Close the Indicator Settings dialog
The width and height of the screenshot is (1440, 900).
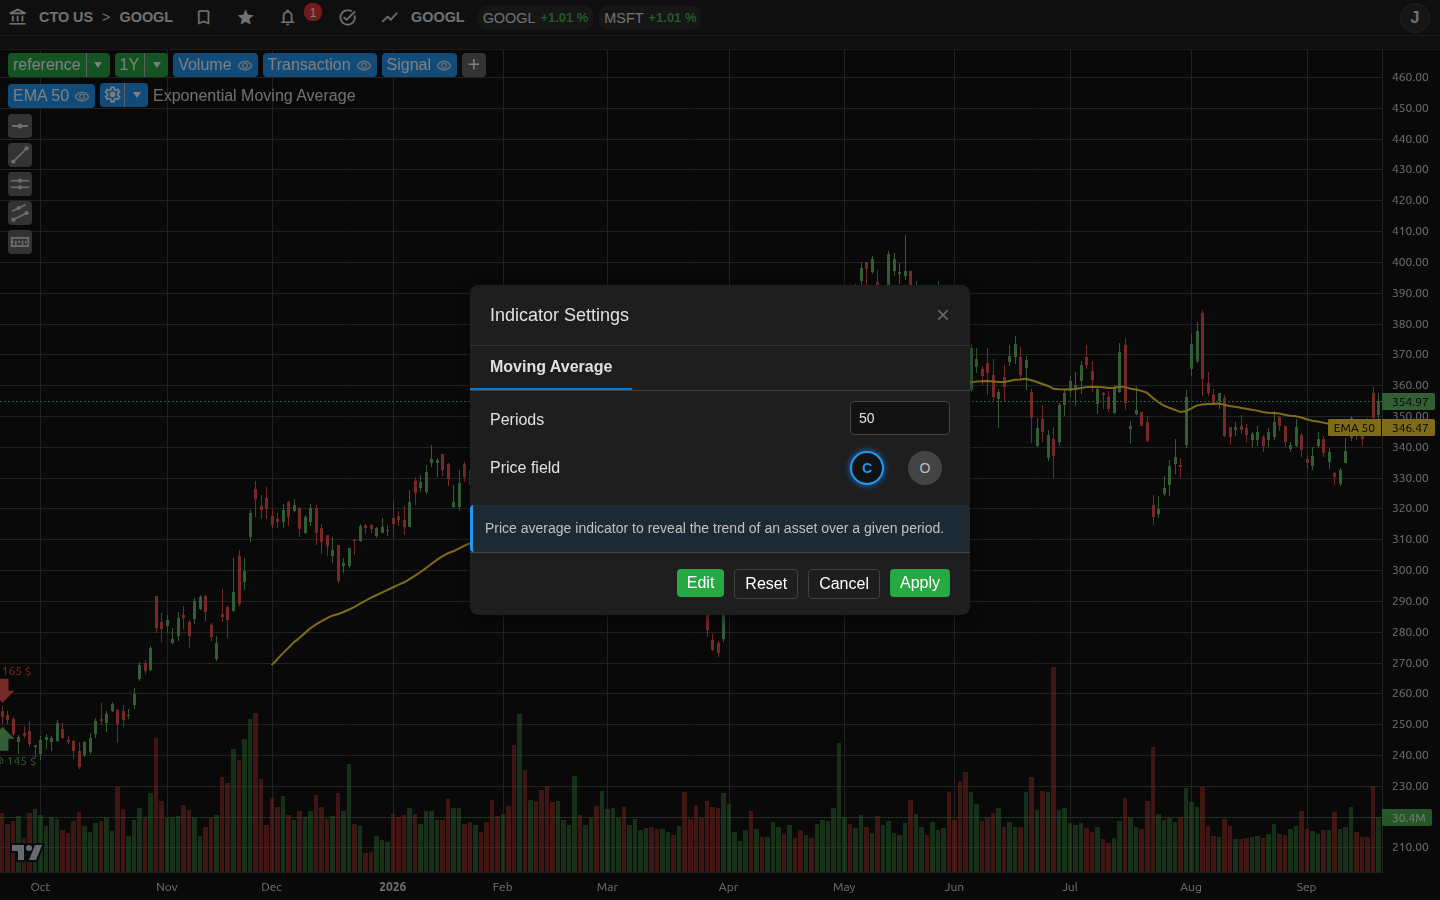(x=943, y=315)
